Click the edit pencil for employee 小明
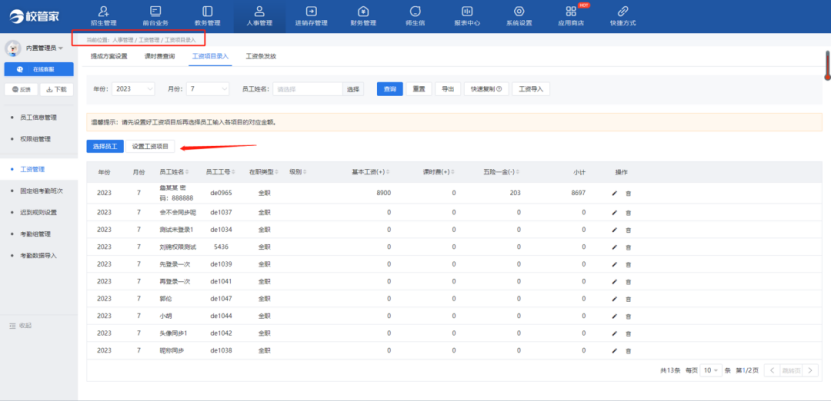Screen dimensions: 831x402 click(x=615, y=315)
